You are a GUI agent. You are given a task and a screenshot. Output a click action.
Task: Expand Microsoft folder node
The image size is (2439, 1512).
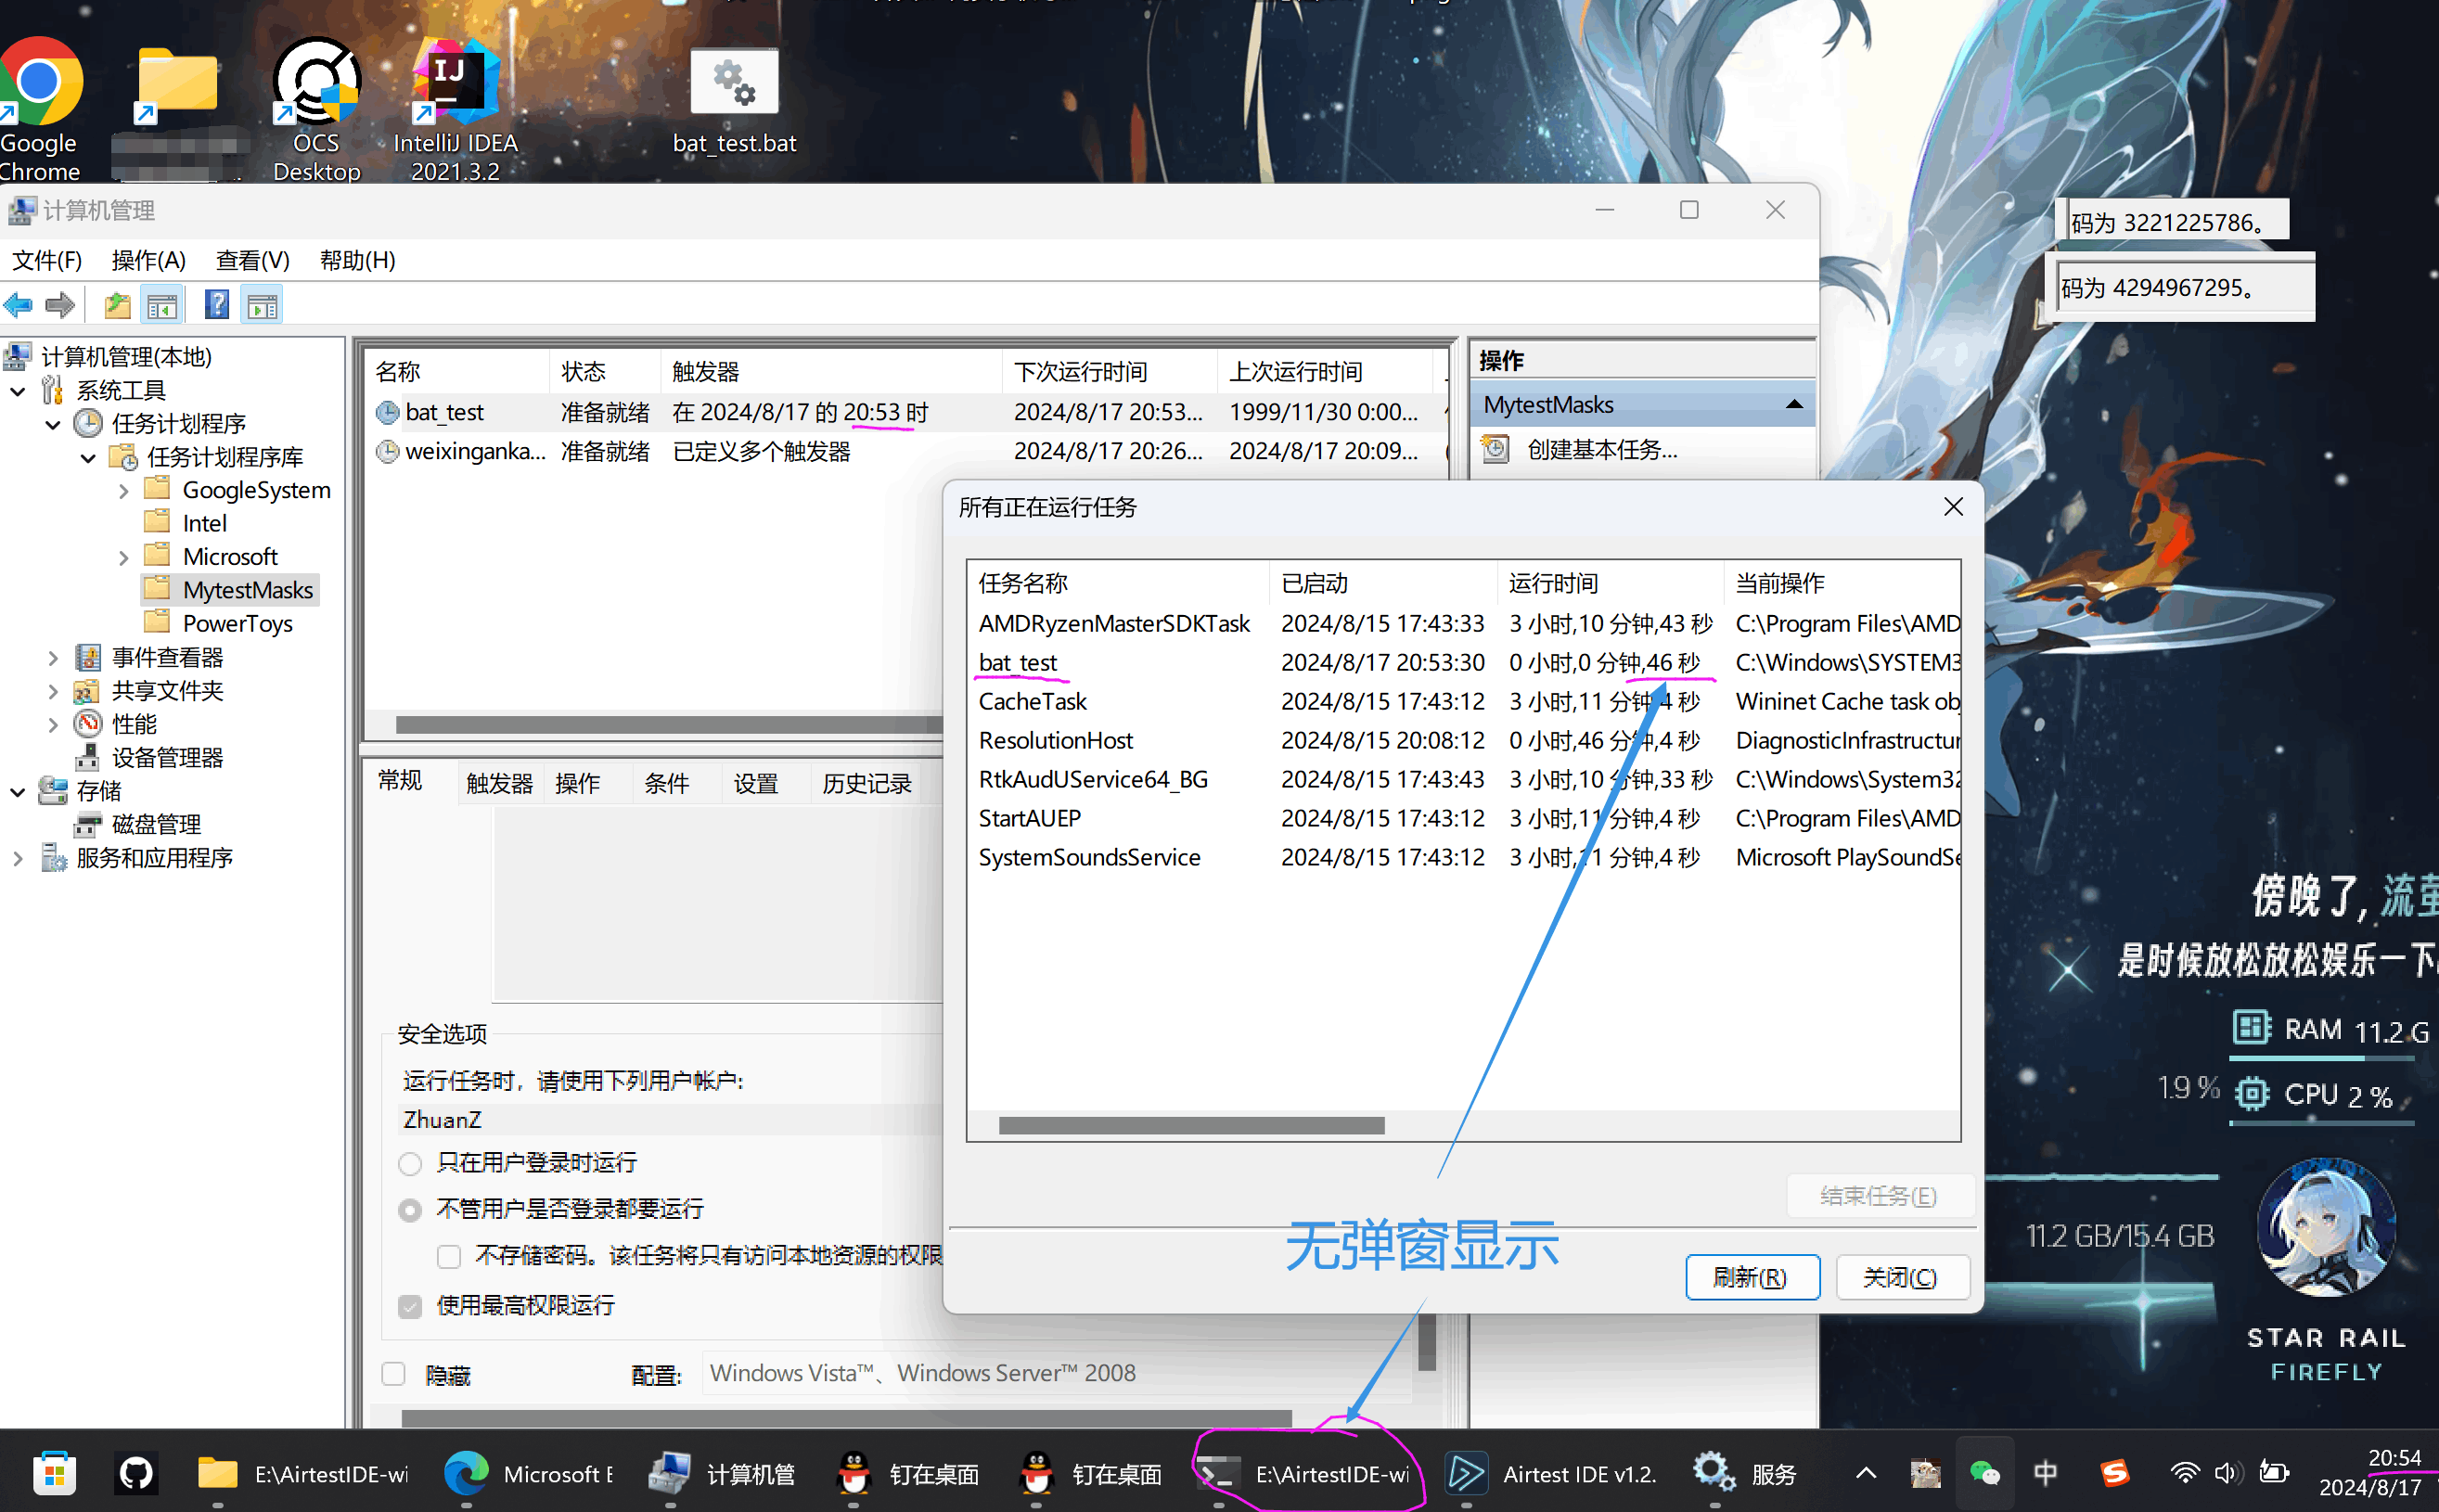123,557
